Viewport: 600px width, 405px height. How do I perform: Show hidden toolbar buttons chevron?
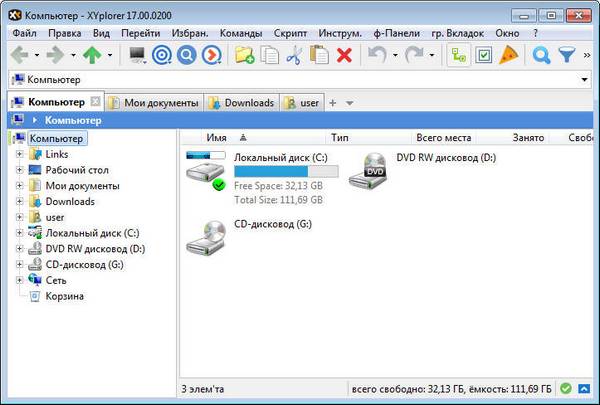point(587,56)
